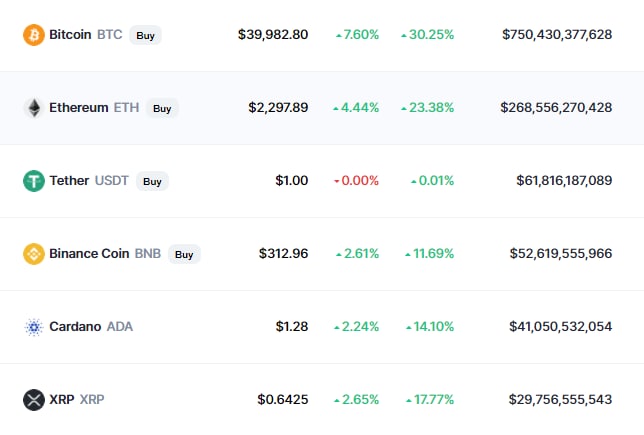Image resolution: width=644 pixels, height=435 pixels.
Task: Click the Bitcoin orange logo icon
Action: click(x=34, y=34)
